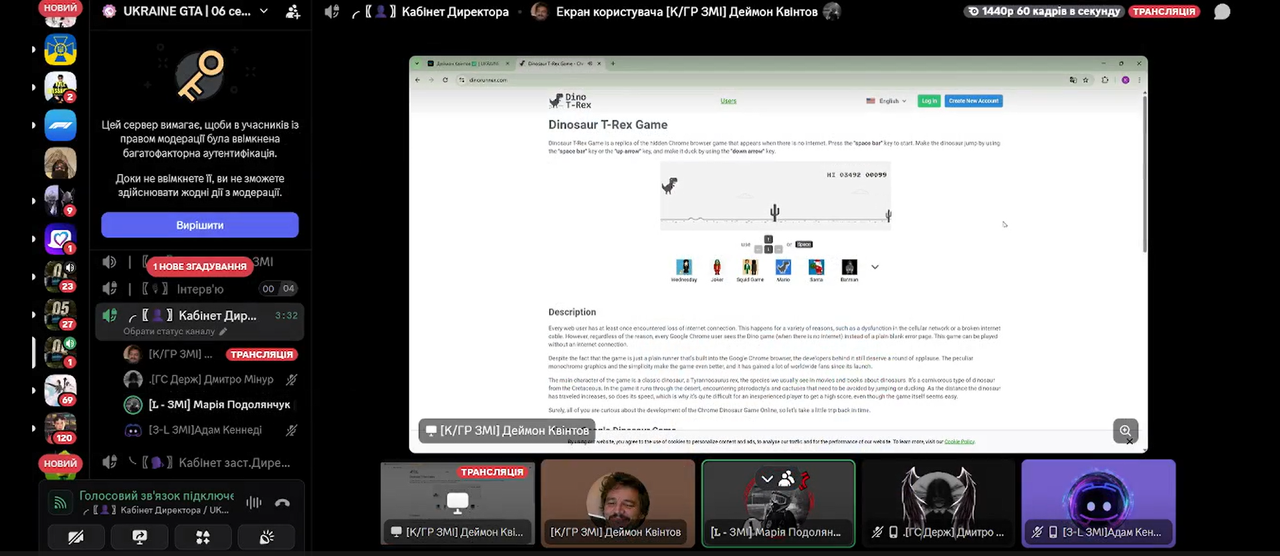The width and height of the screenshot is (1280, 556).
Task: Open purple heart server icon
Action: (x=60, y=239)
